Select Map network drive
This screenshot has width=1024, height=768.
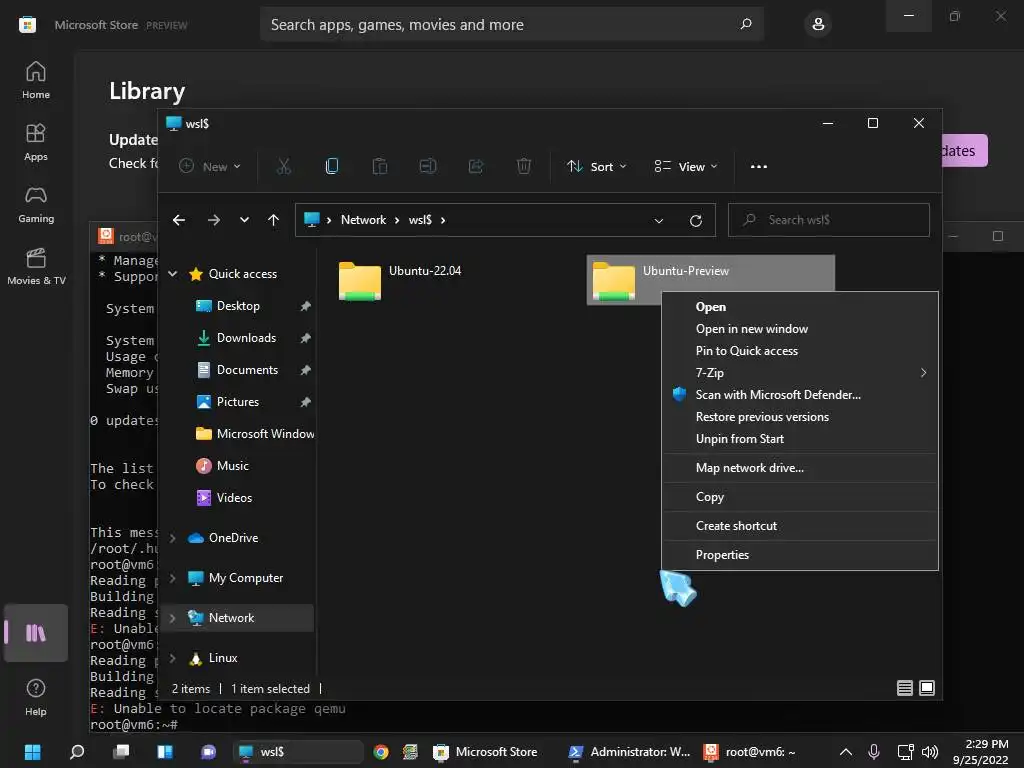[x=800, y=468]
